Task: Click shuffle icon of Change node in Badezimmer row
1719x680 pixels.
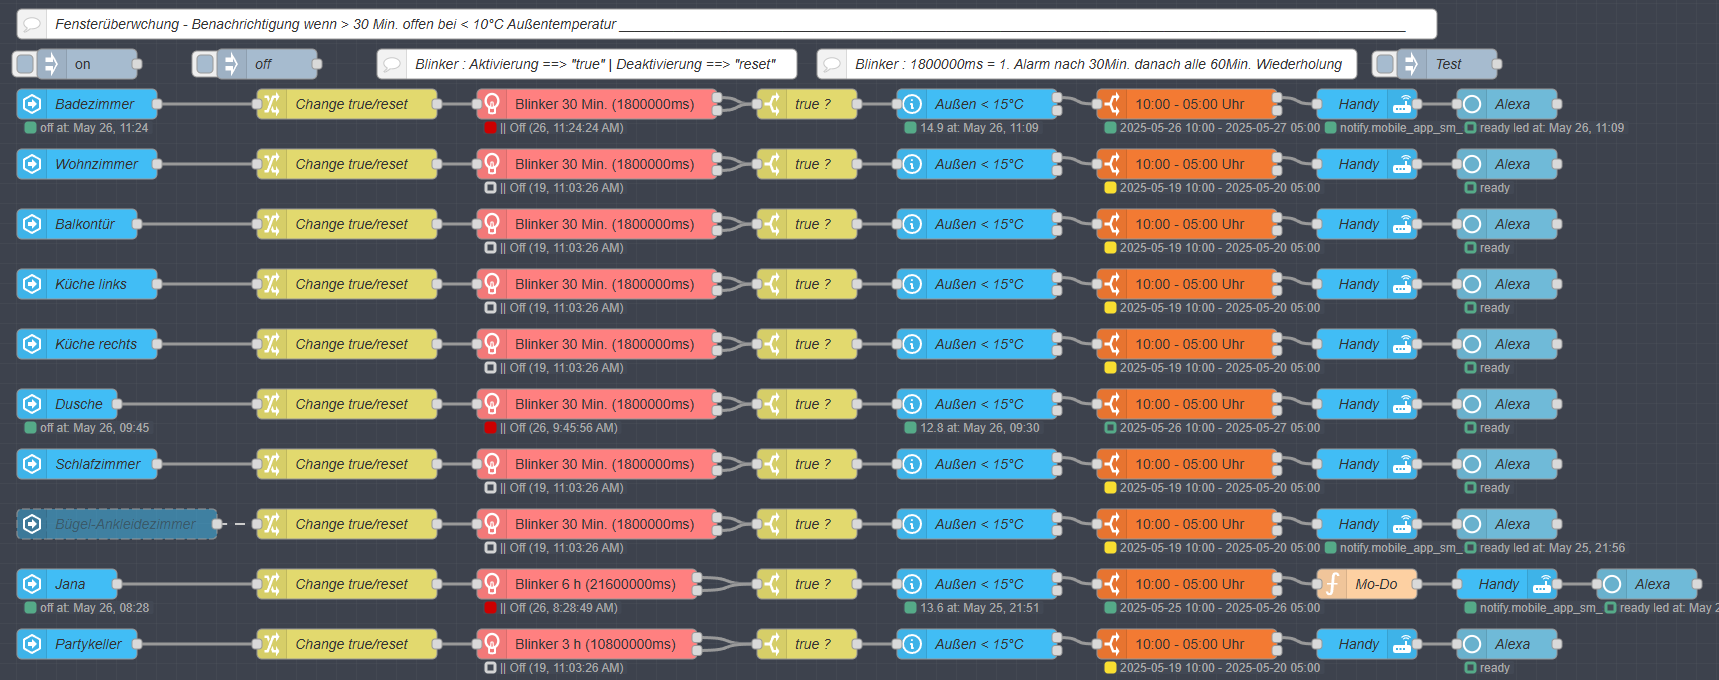Action: tap(272, 104)
